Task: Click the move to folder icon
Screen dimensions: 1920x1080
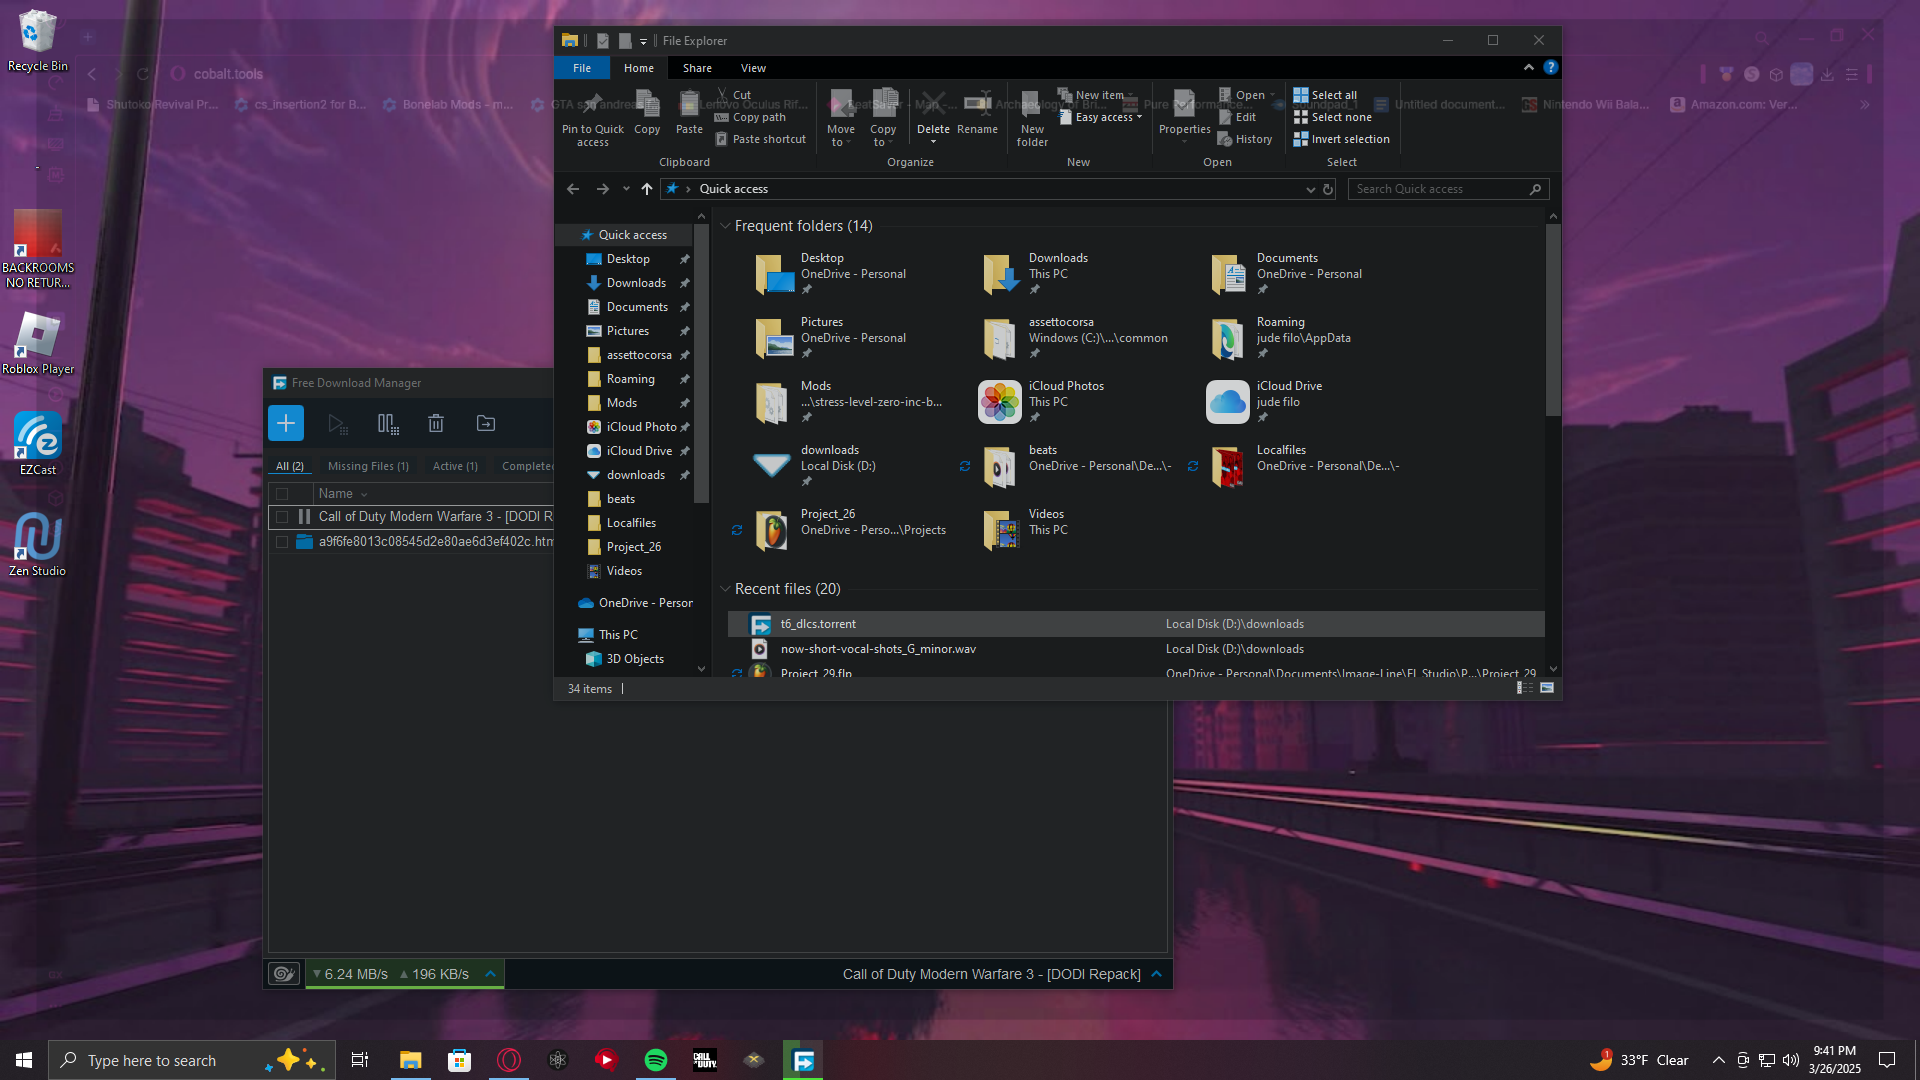Action: point(486,424)
